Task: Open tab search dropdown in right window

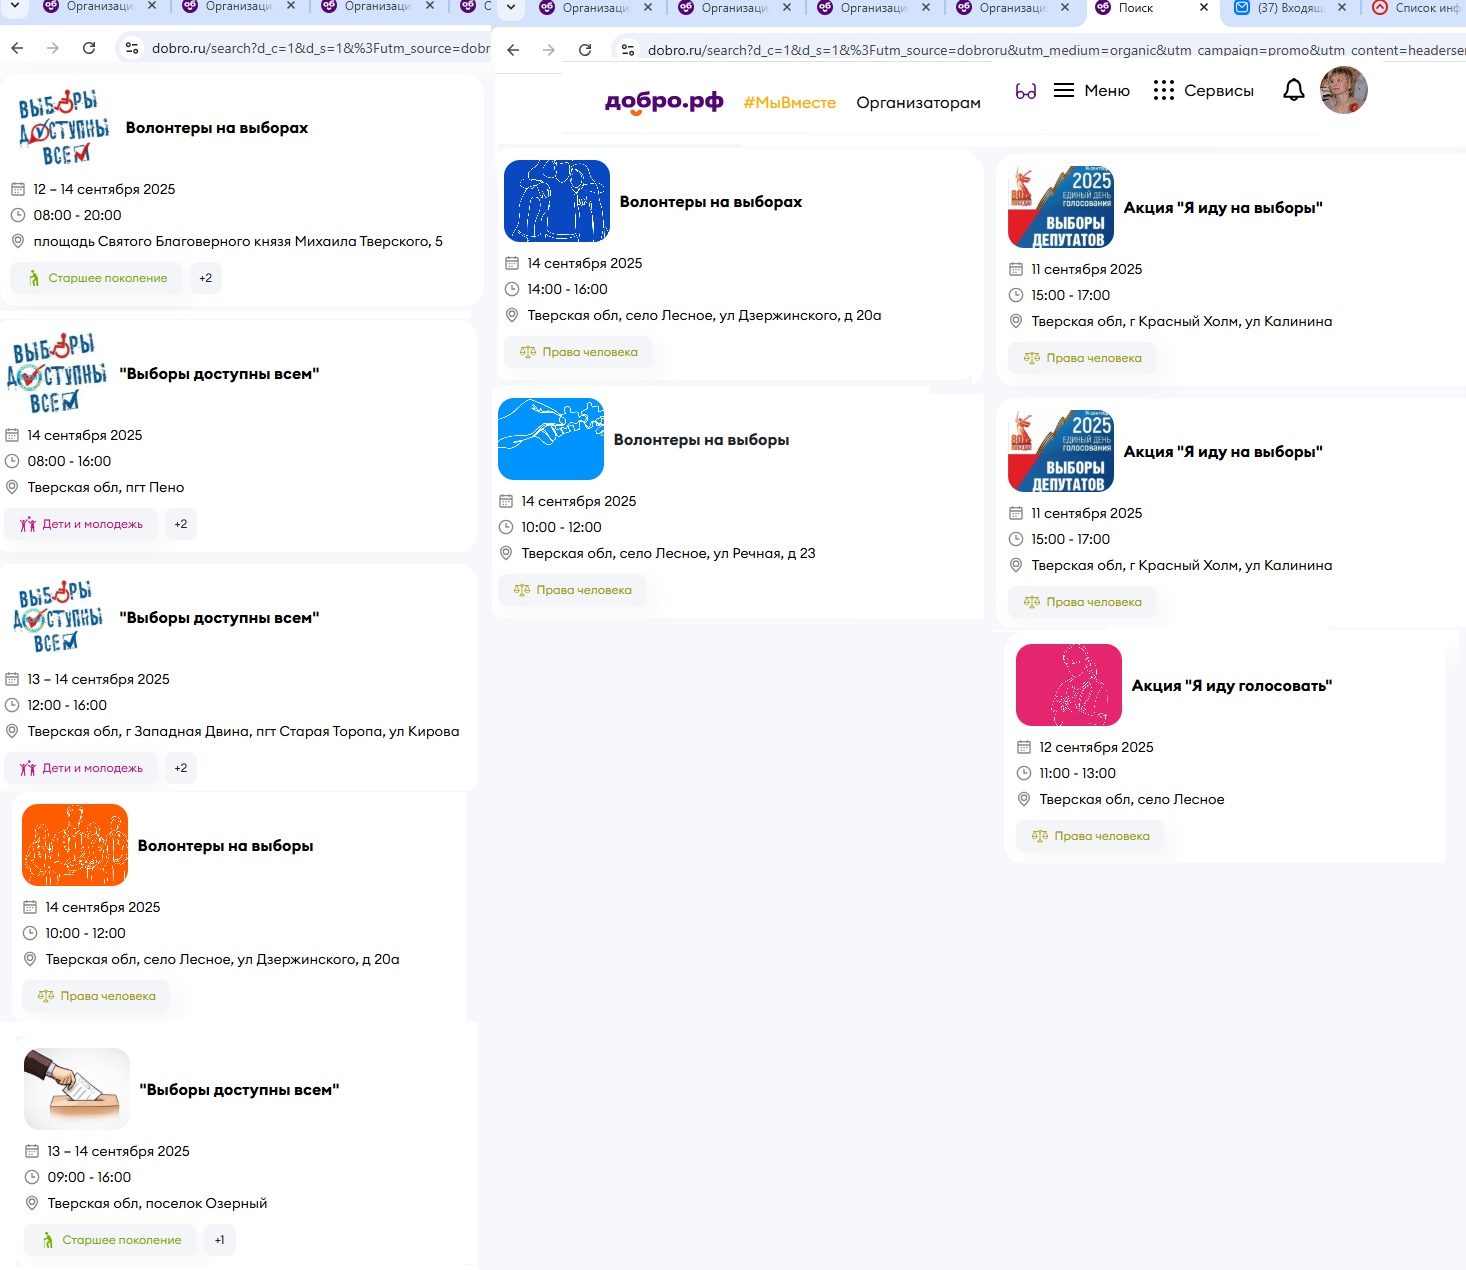Action: [x=511, y=8]
